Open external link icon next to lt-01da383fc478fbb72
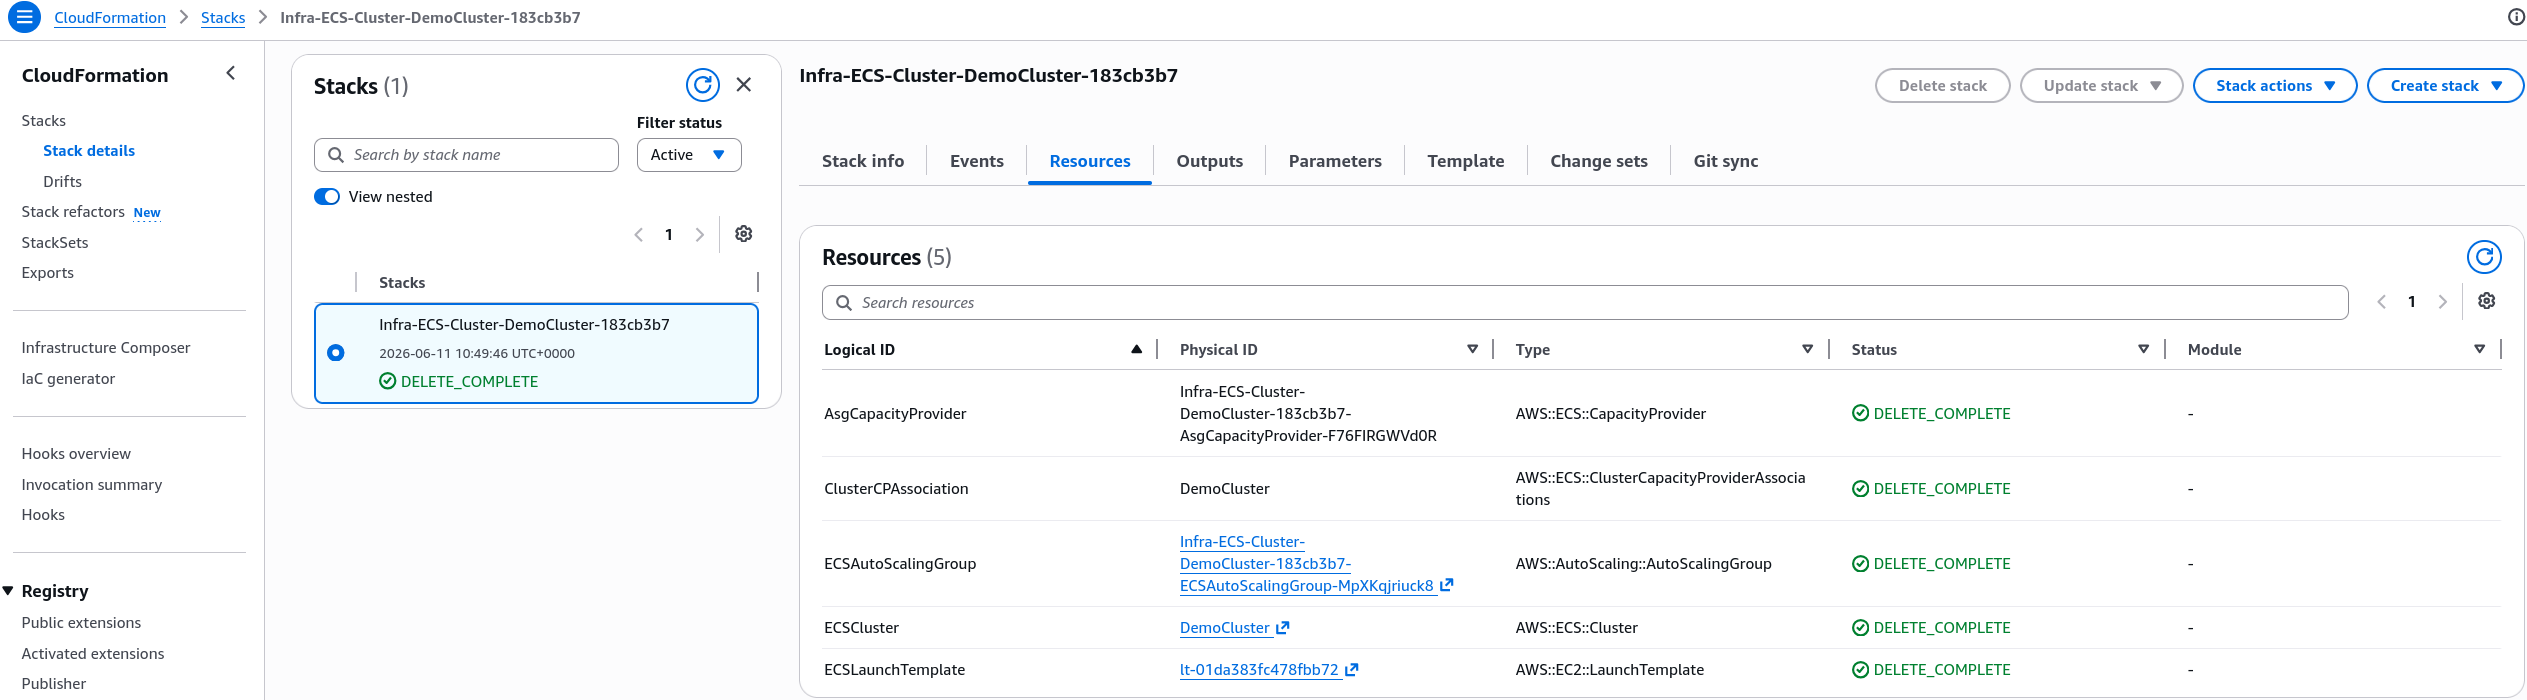The image size is (2527, 700). 1352,670
